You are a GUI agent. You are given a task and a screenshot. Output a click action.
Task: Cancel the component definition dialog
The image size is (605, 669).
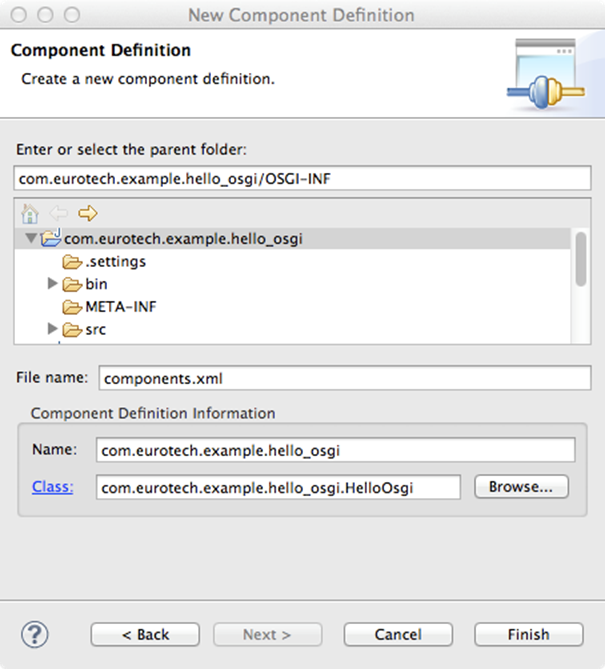398,634
